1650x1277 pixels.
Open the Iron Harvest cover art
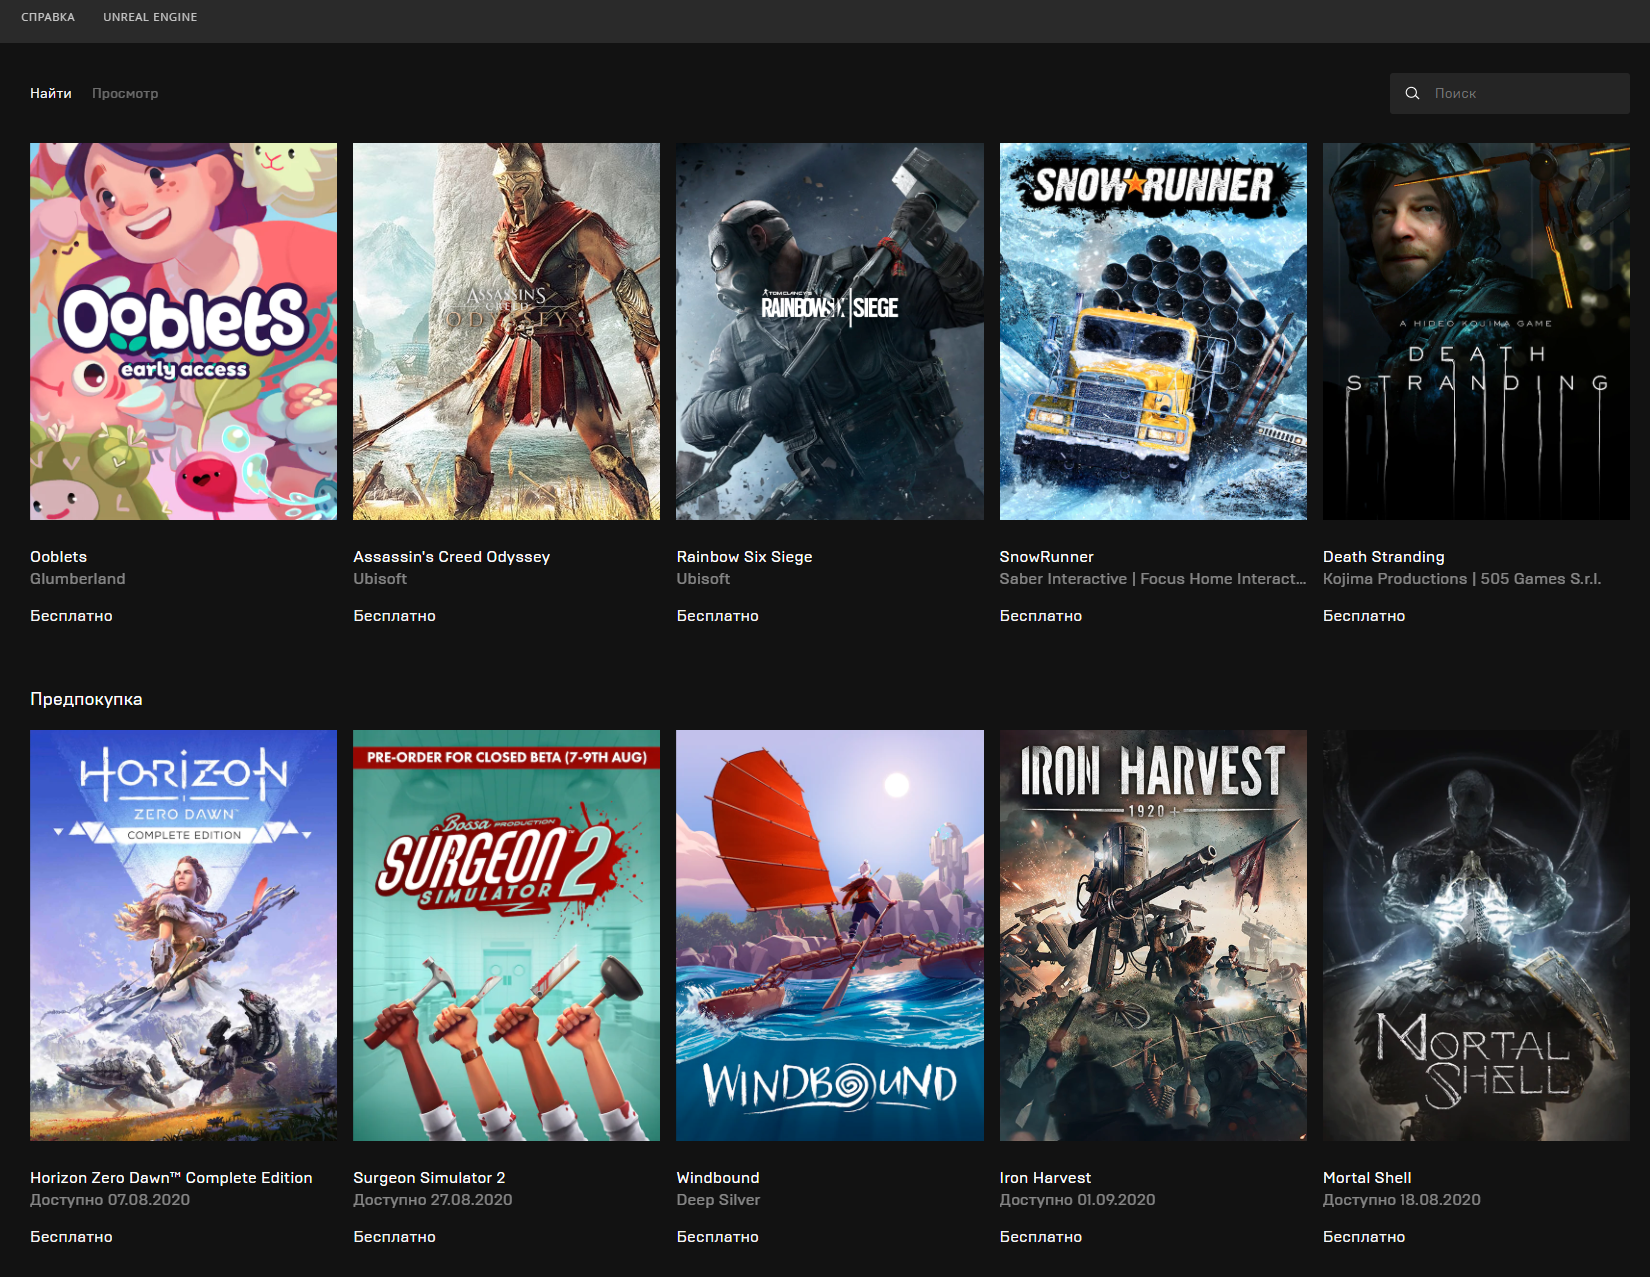click(1153, 935)
